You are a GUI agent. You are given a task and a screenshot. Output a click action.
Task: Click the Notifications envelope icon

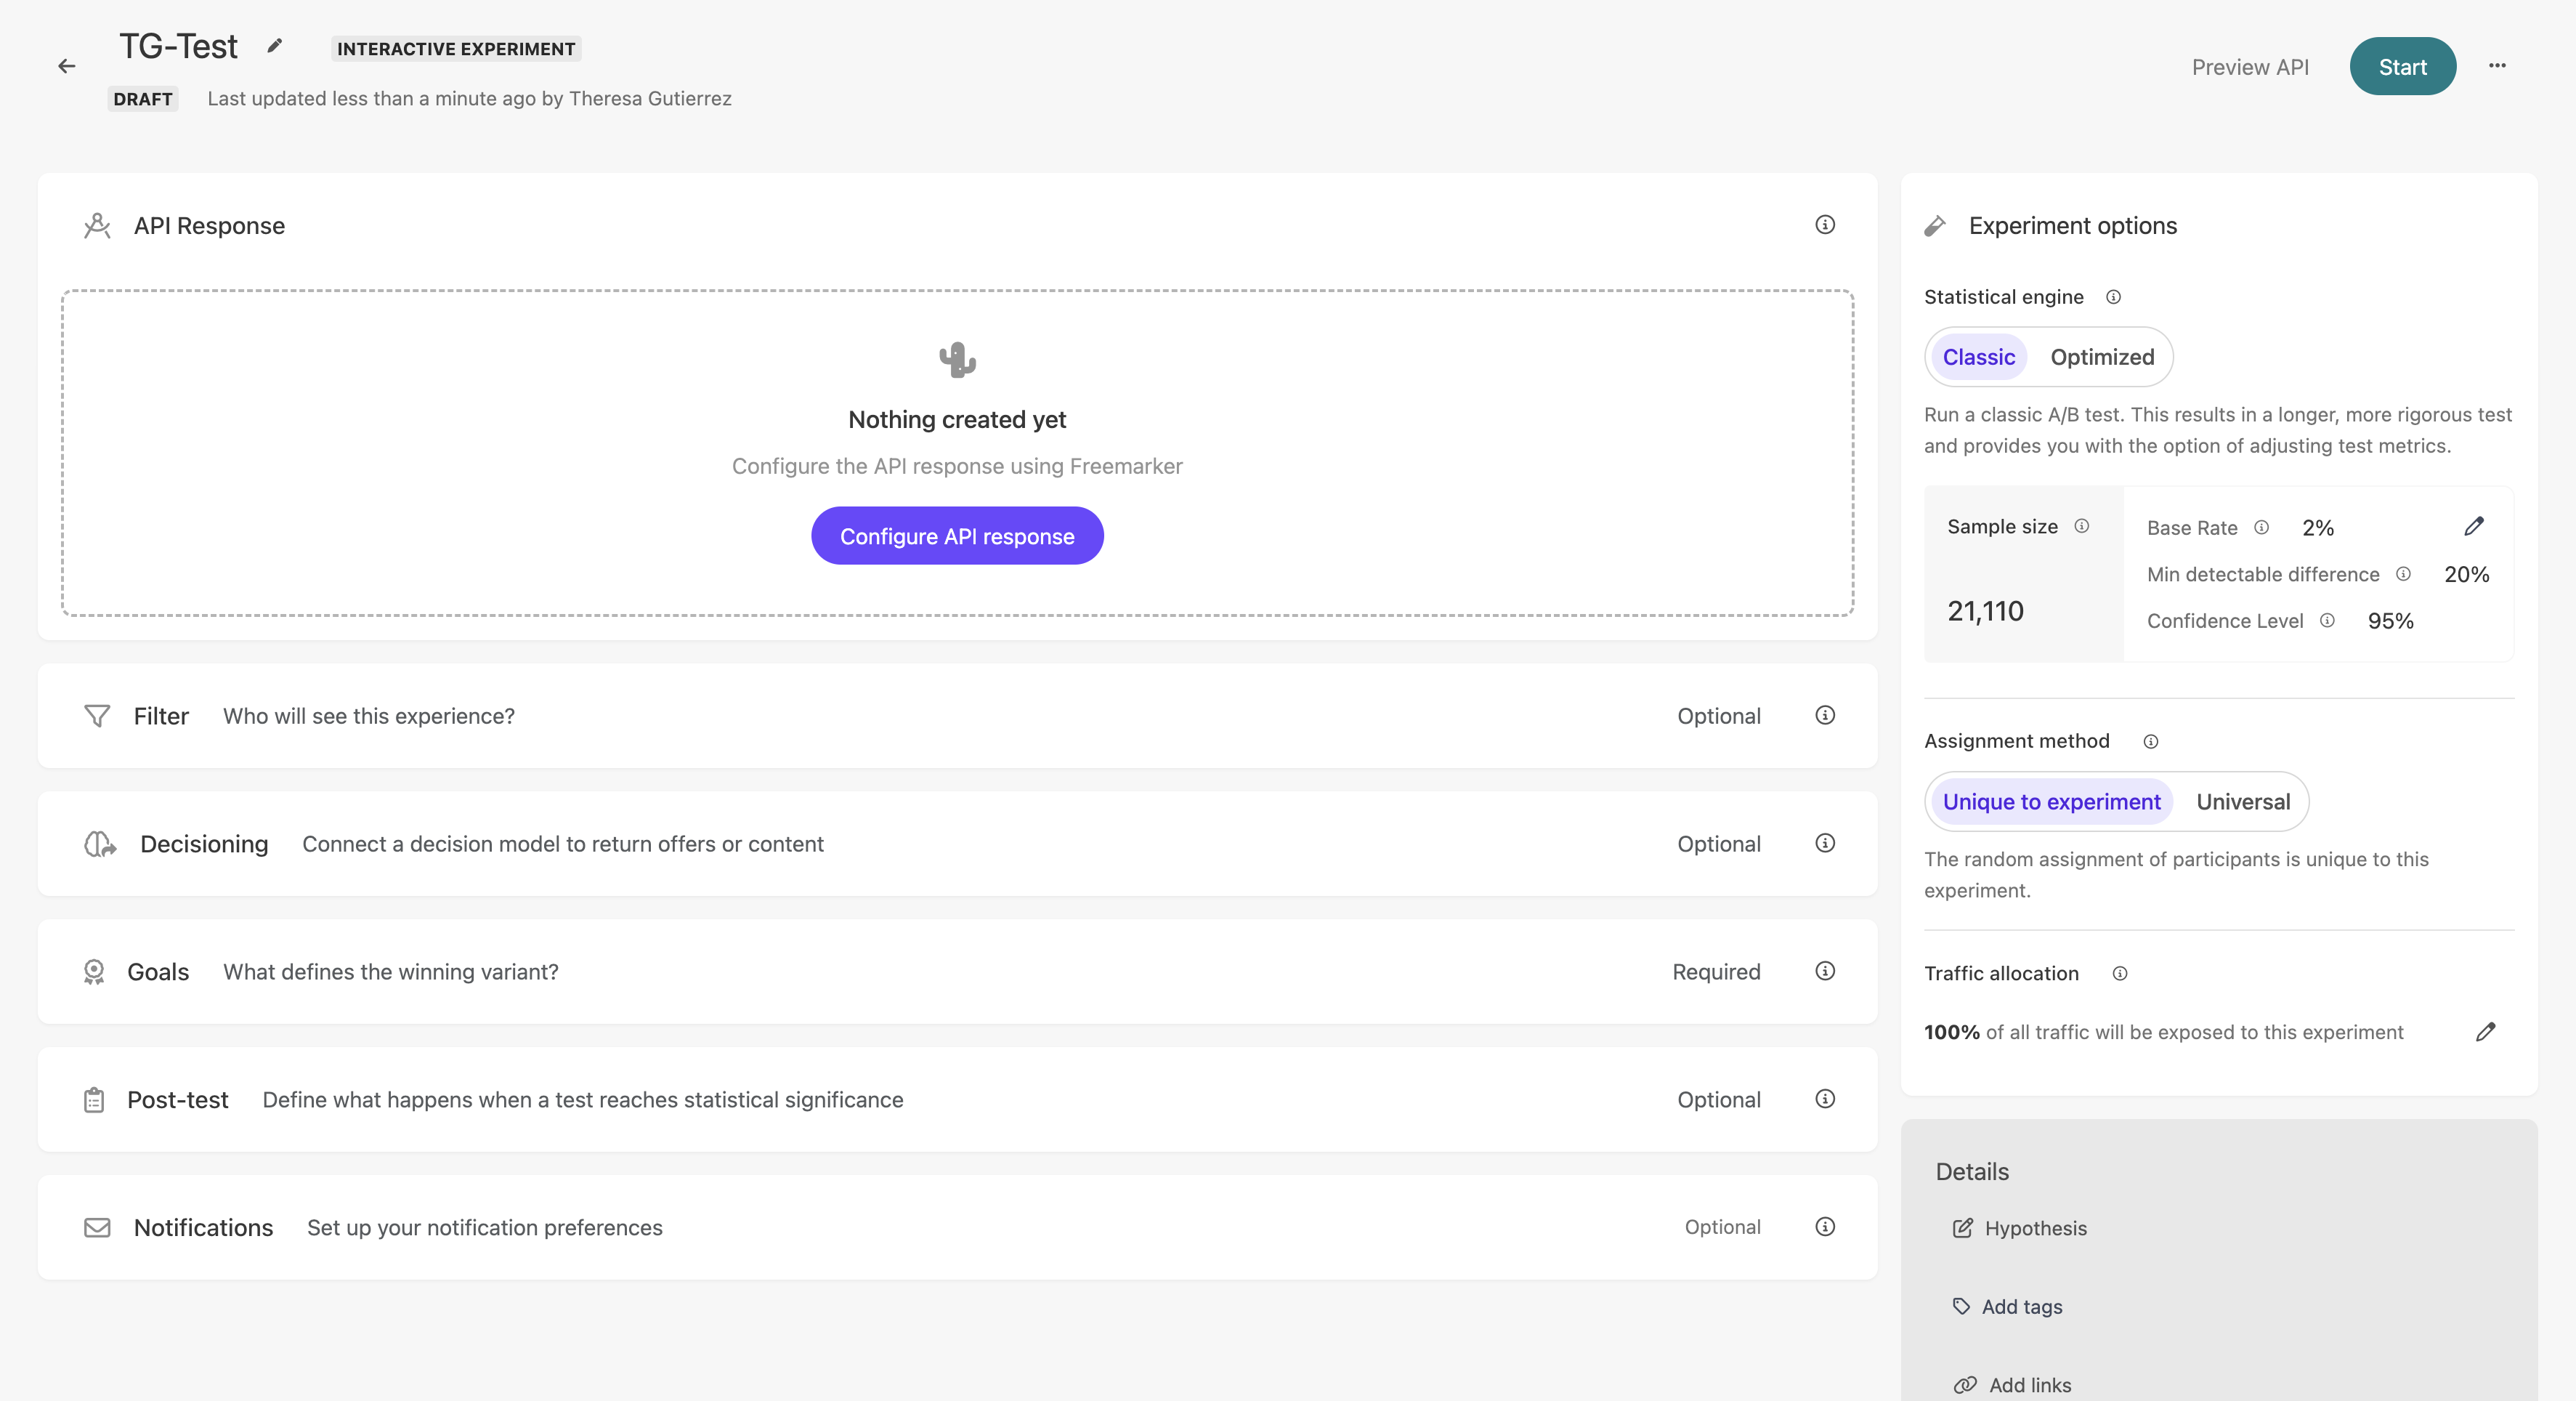tap(96, 1227)
